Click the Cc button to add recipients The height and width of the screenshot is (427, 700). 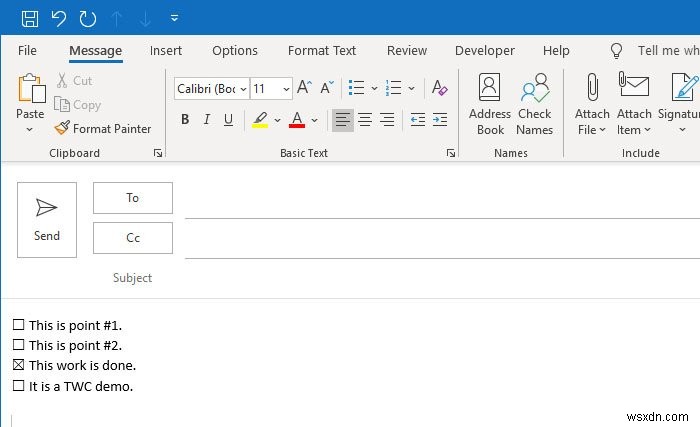tap(133, 238)
